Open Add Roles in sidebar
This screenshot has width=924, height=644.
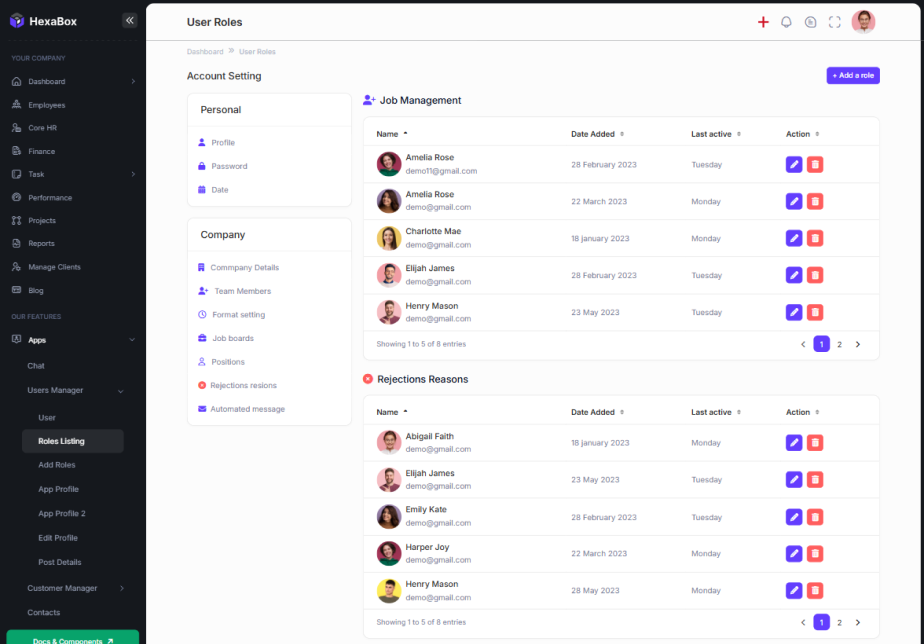click(57, 465)
